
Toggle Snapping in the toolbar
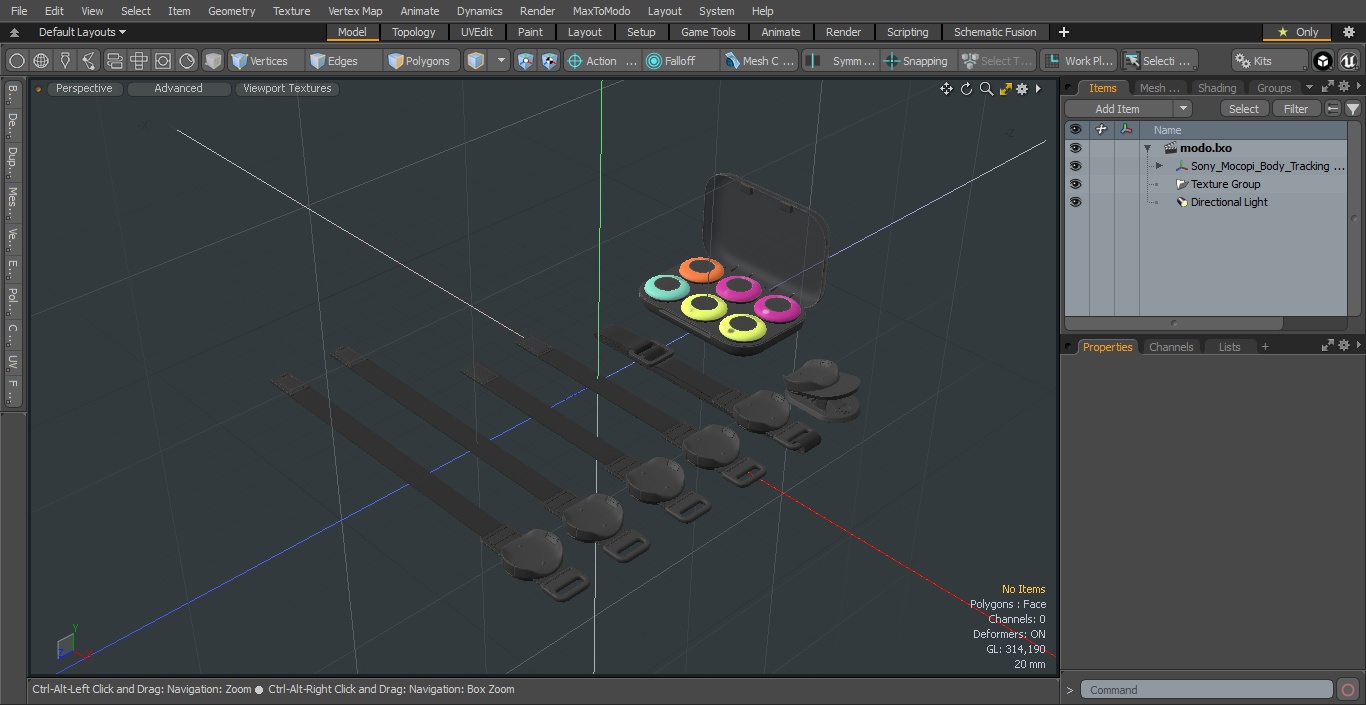(x=916, y=61)
